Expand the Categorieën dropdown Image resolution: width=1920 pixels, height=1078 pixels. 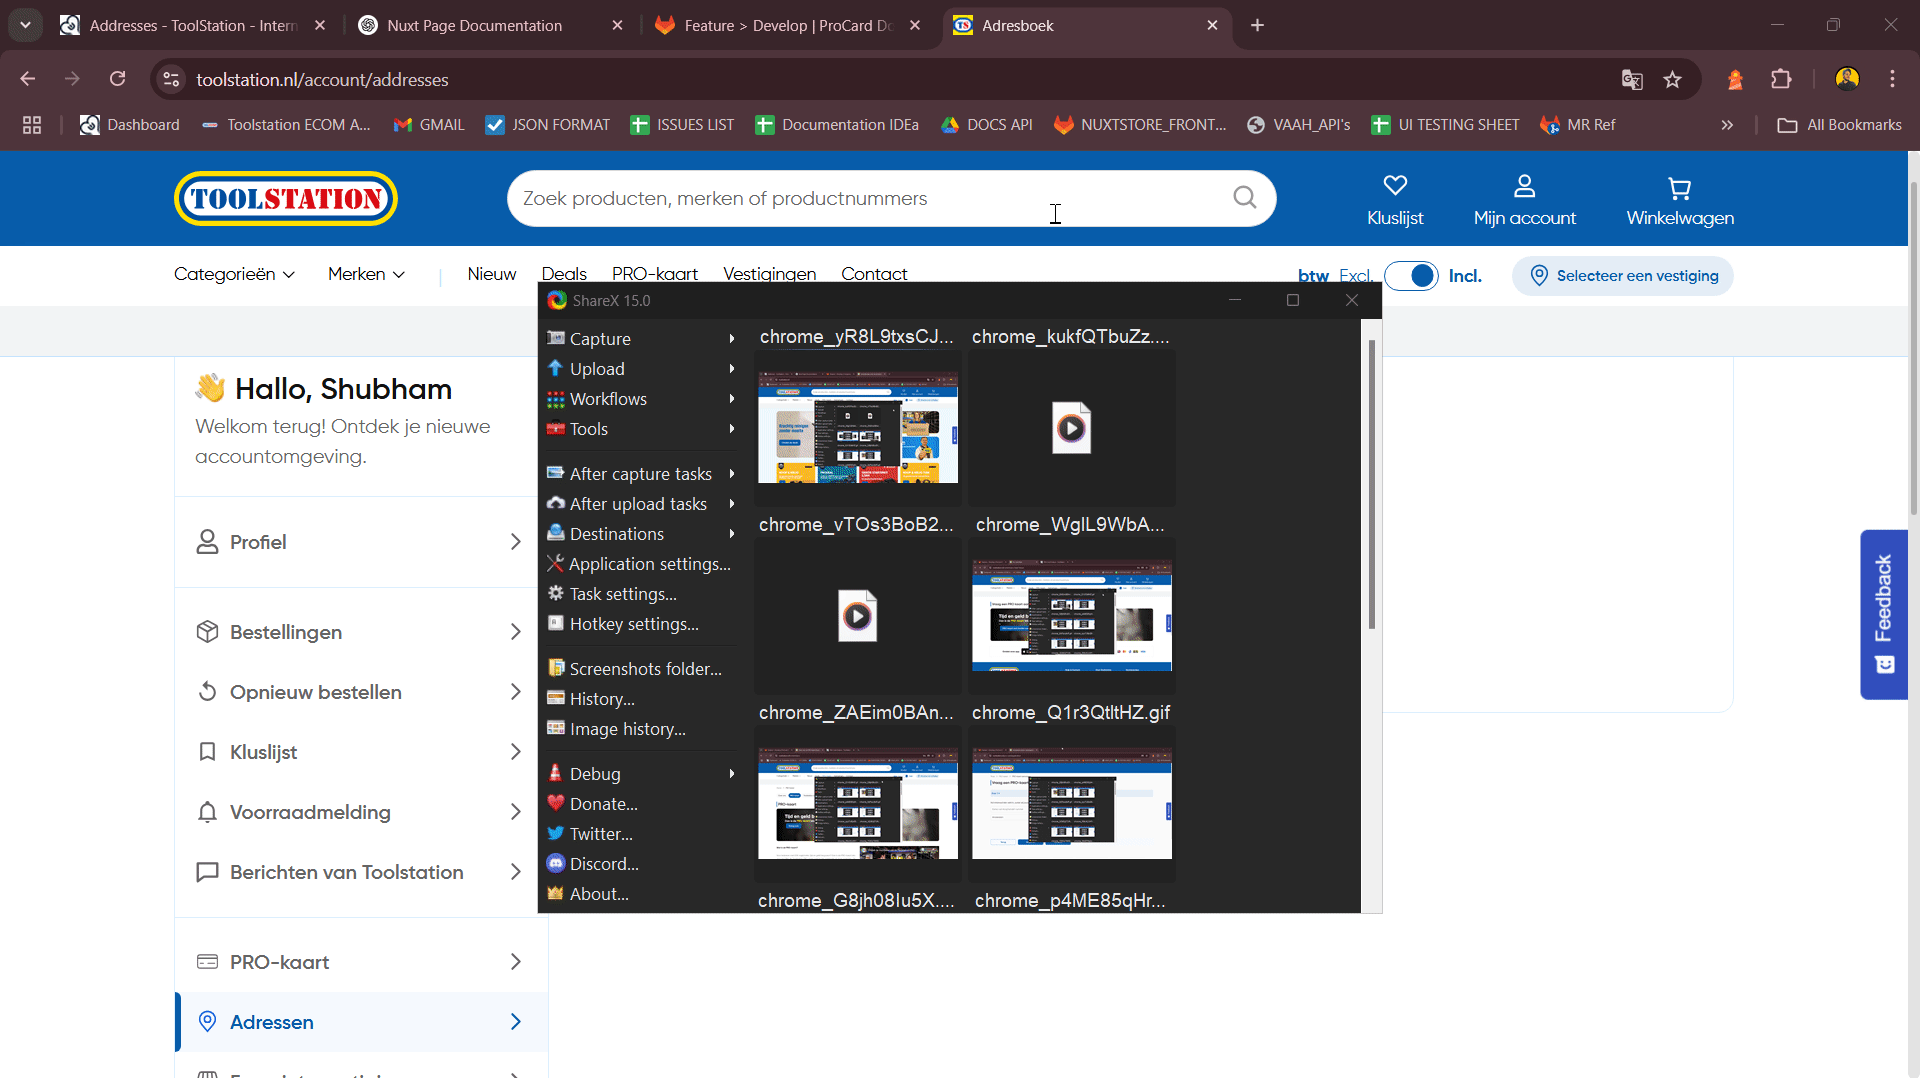coord(234,274)
